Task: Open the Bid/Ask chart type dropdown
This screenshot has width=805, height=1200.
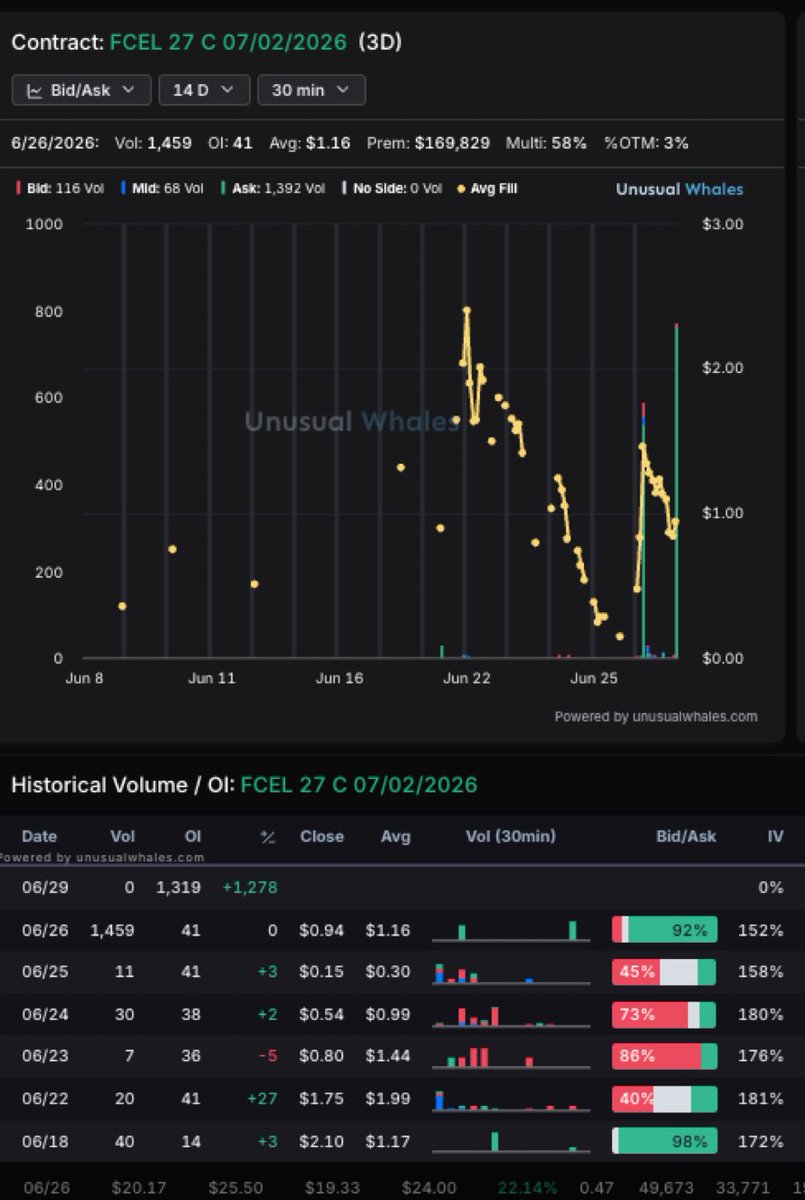Action: 81,90
